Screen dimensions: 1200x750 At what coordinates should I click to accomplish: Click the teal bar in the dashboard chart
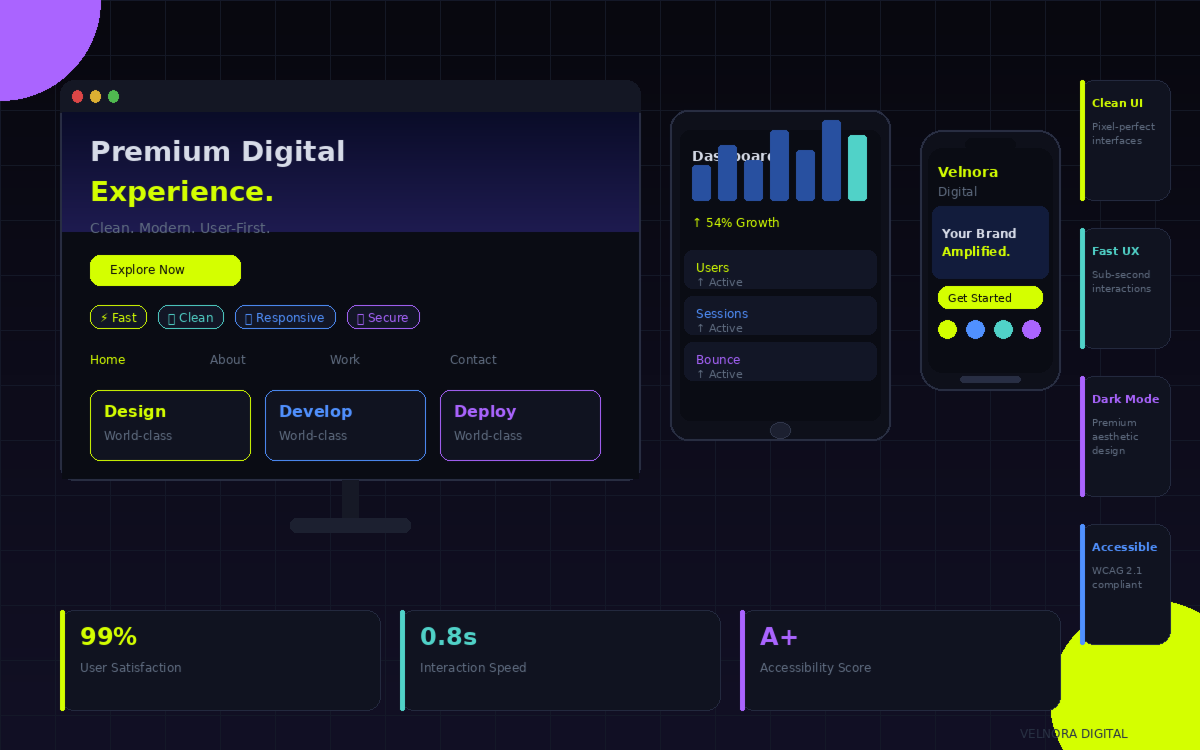click(x=857, y=168)
